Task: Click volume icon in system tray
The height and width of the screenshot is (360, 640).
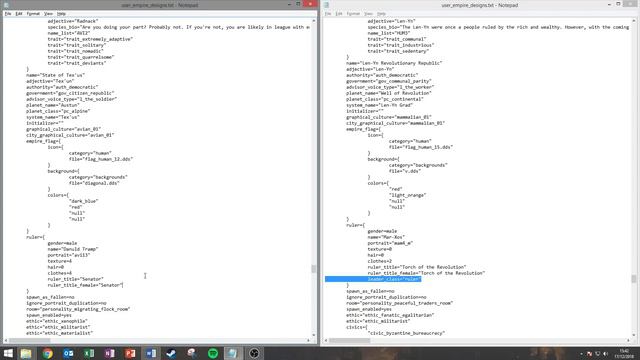Action: pyautogui.click(x=605, y=353)
